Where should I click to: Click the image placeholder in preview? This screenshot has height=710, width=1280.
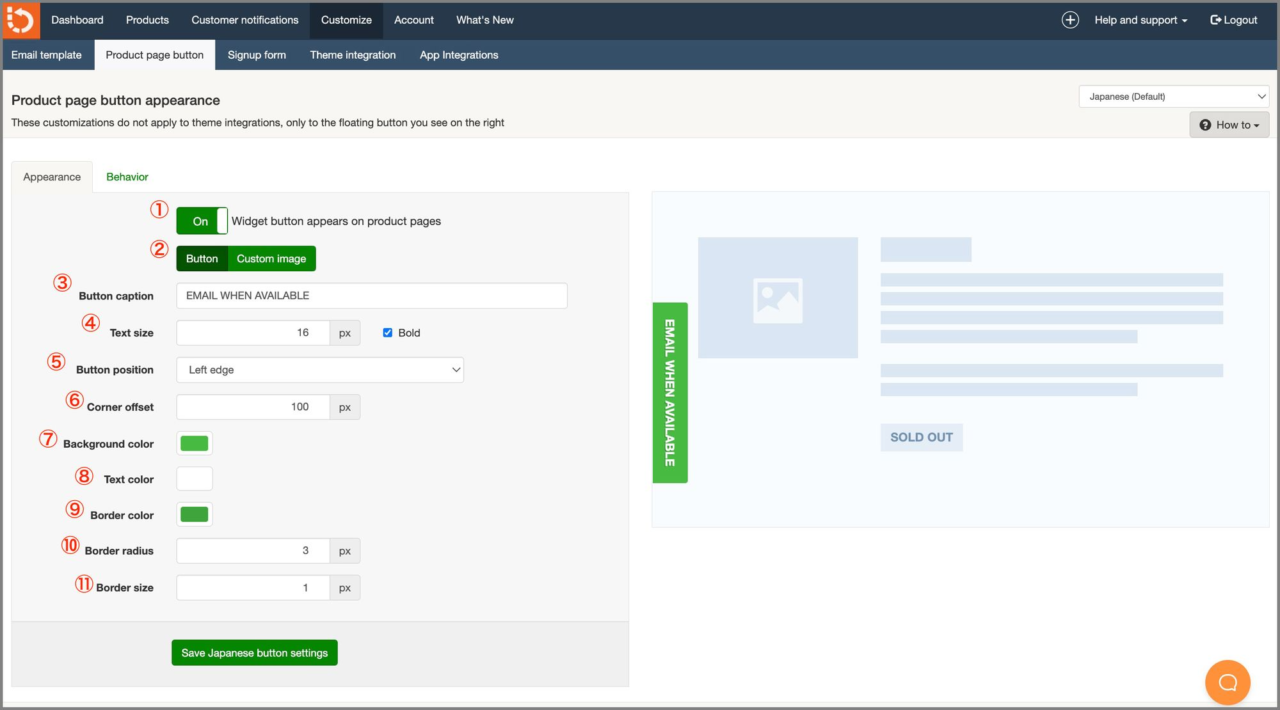tap(778, 298)
